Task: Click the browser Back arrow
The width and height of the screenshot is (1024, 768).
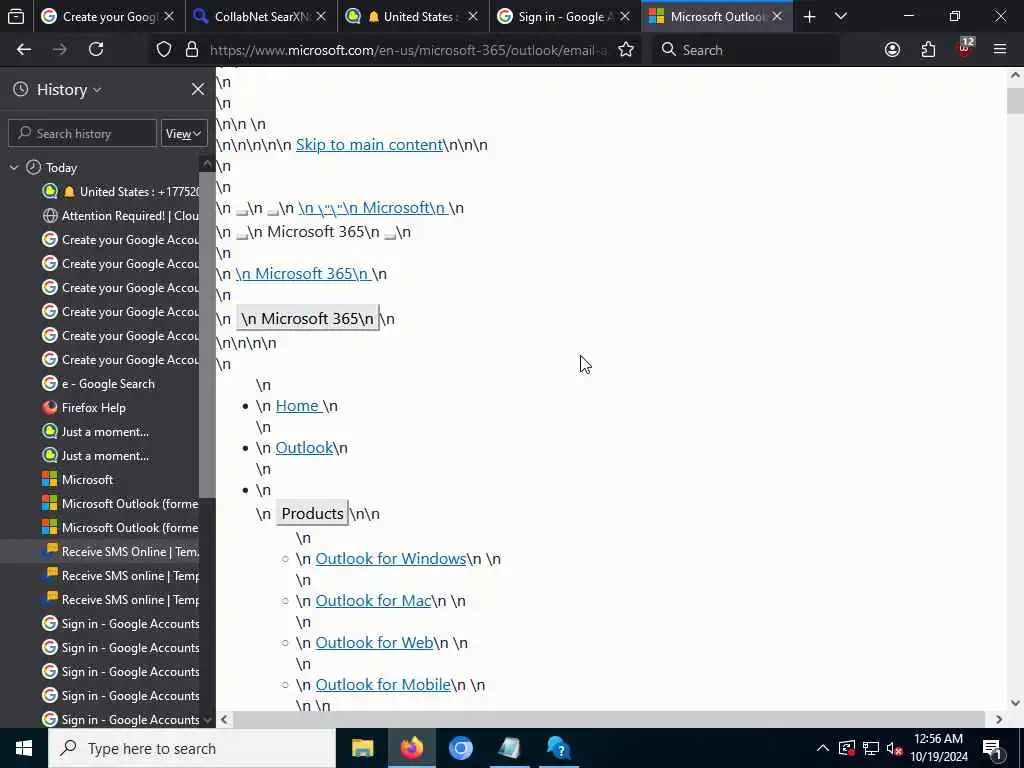Action: (24, 50)
